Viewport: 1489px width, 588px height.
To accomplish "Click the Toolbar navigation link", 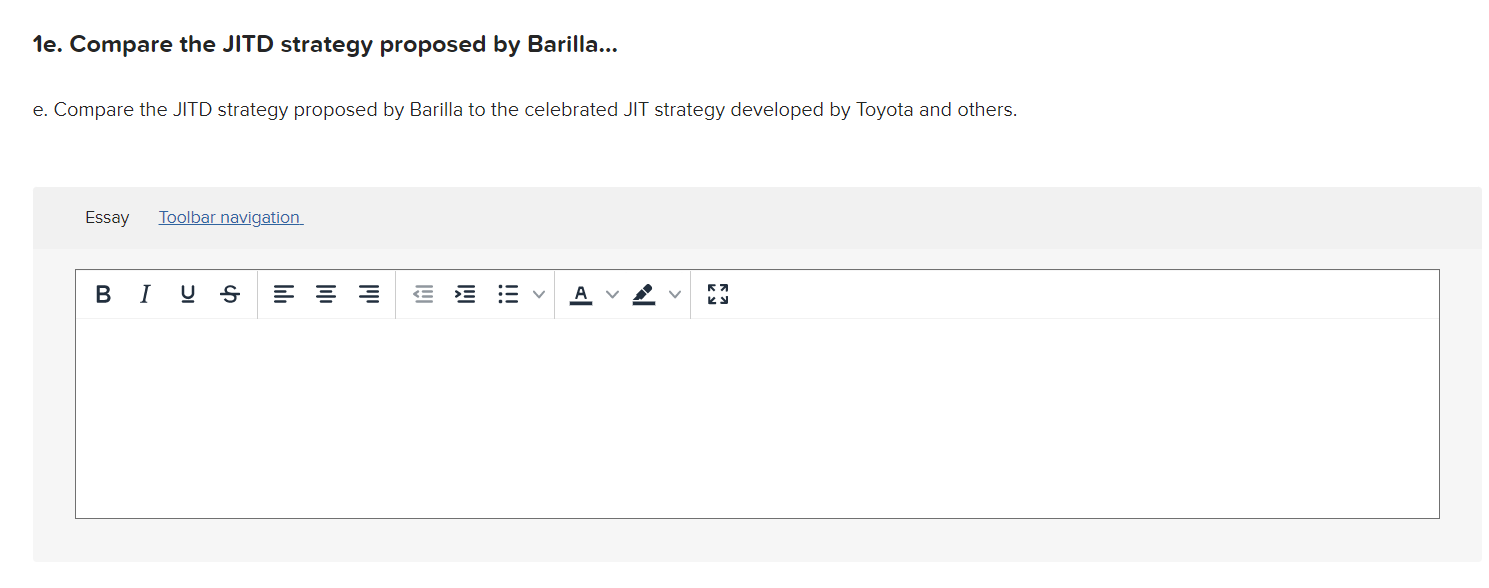I will point(230,217).
